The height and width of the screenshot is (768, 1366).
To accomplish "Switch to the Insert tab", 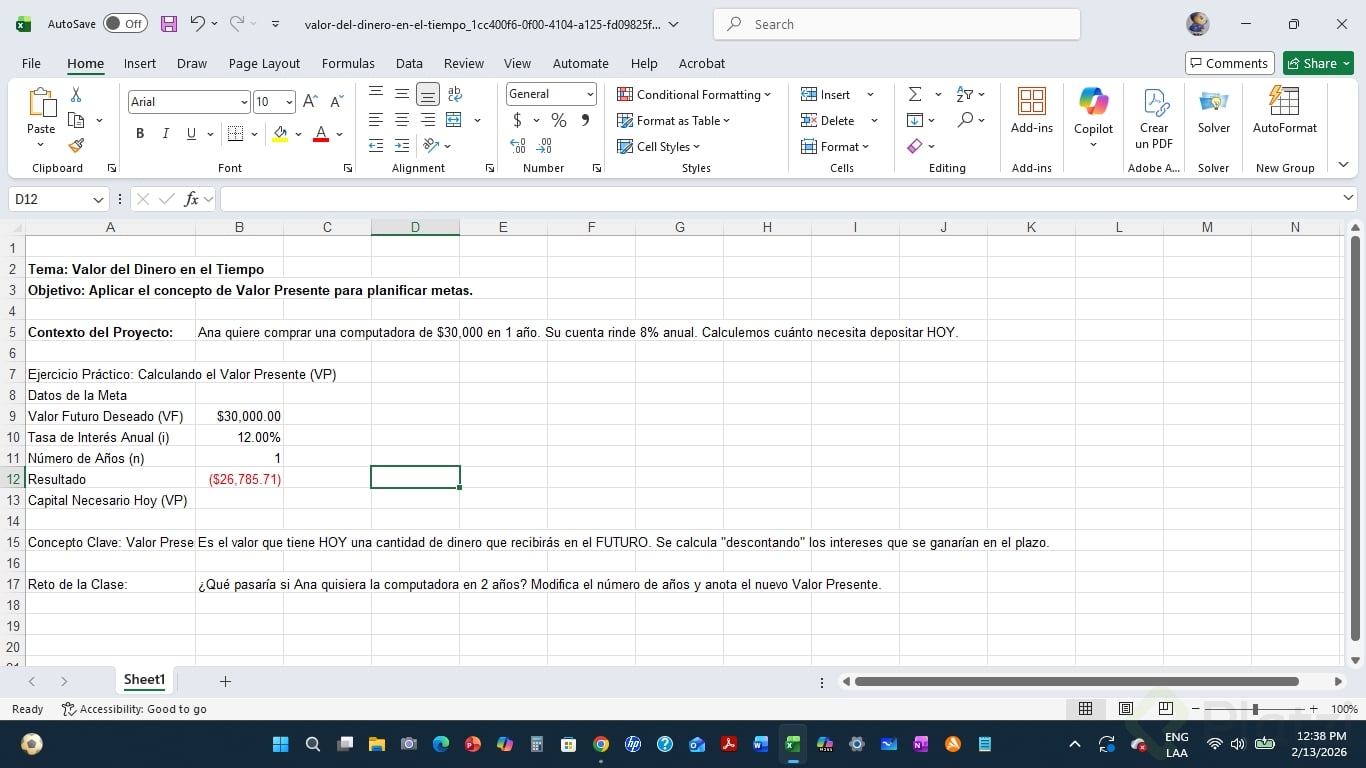I will [x=140, y=63].
